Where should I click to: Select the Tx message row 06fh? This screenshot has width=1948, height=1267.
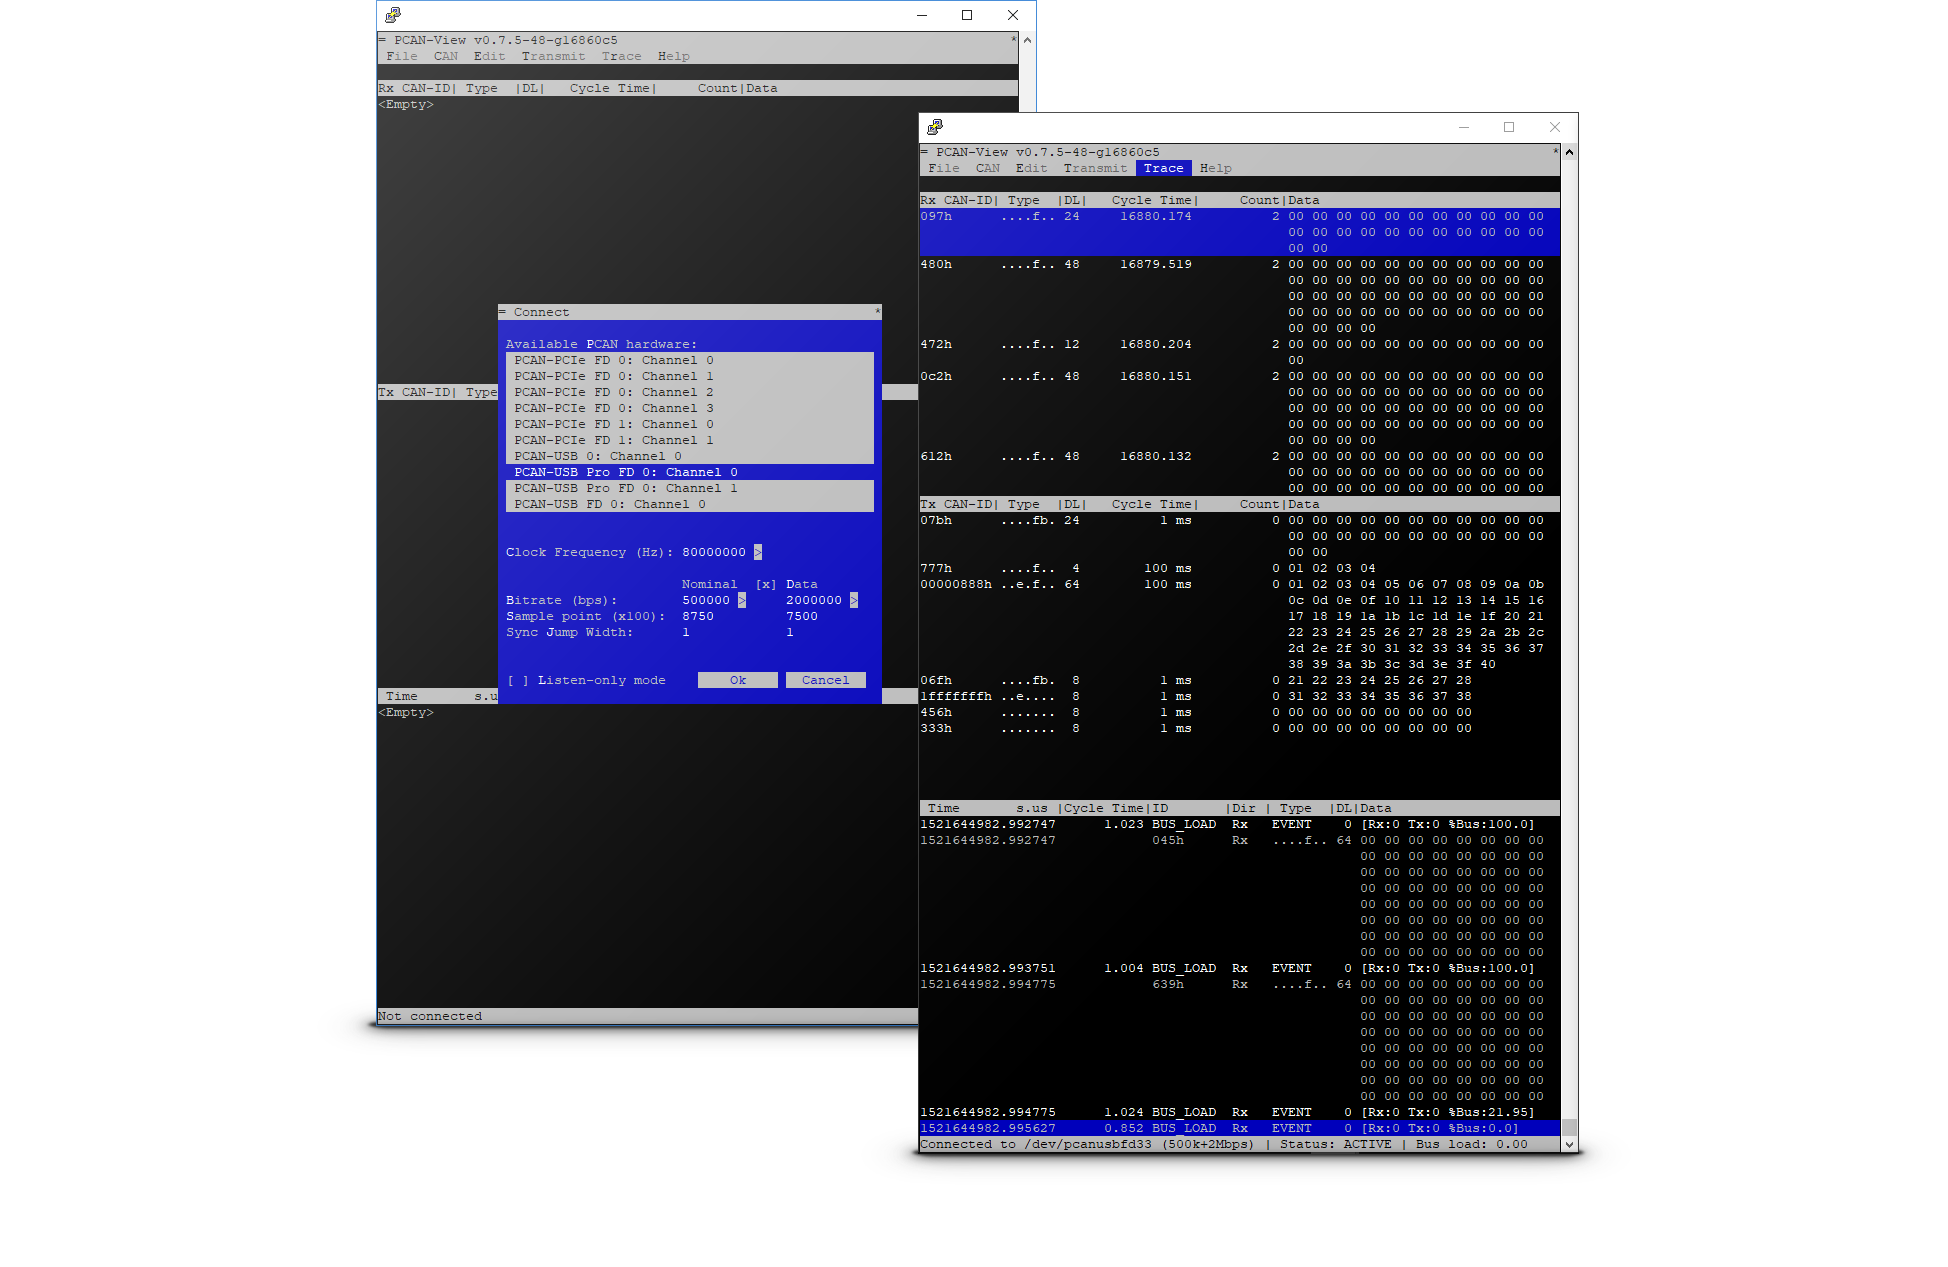(1240, 680)
